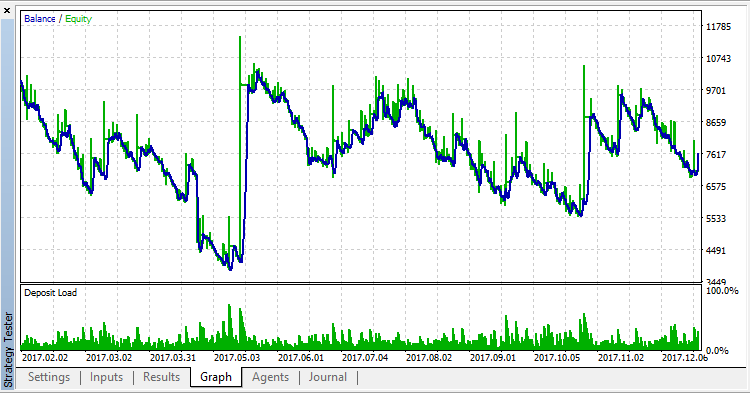Click the 10743 axis value
This screenshot has height=394, width=750.
pyautogui.click(x=718, y=59)
